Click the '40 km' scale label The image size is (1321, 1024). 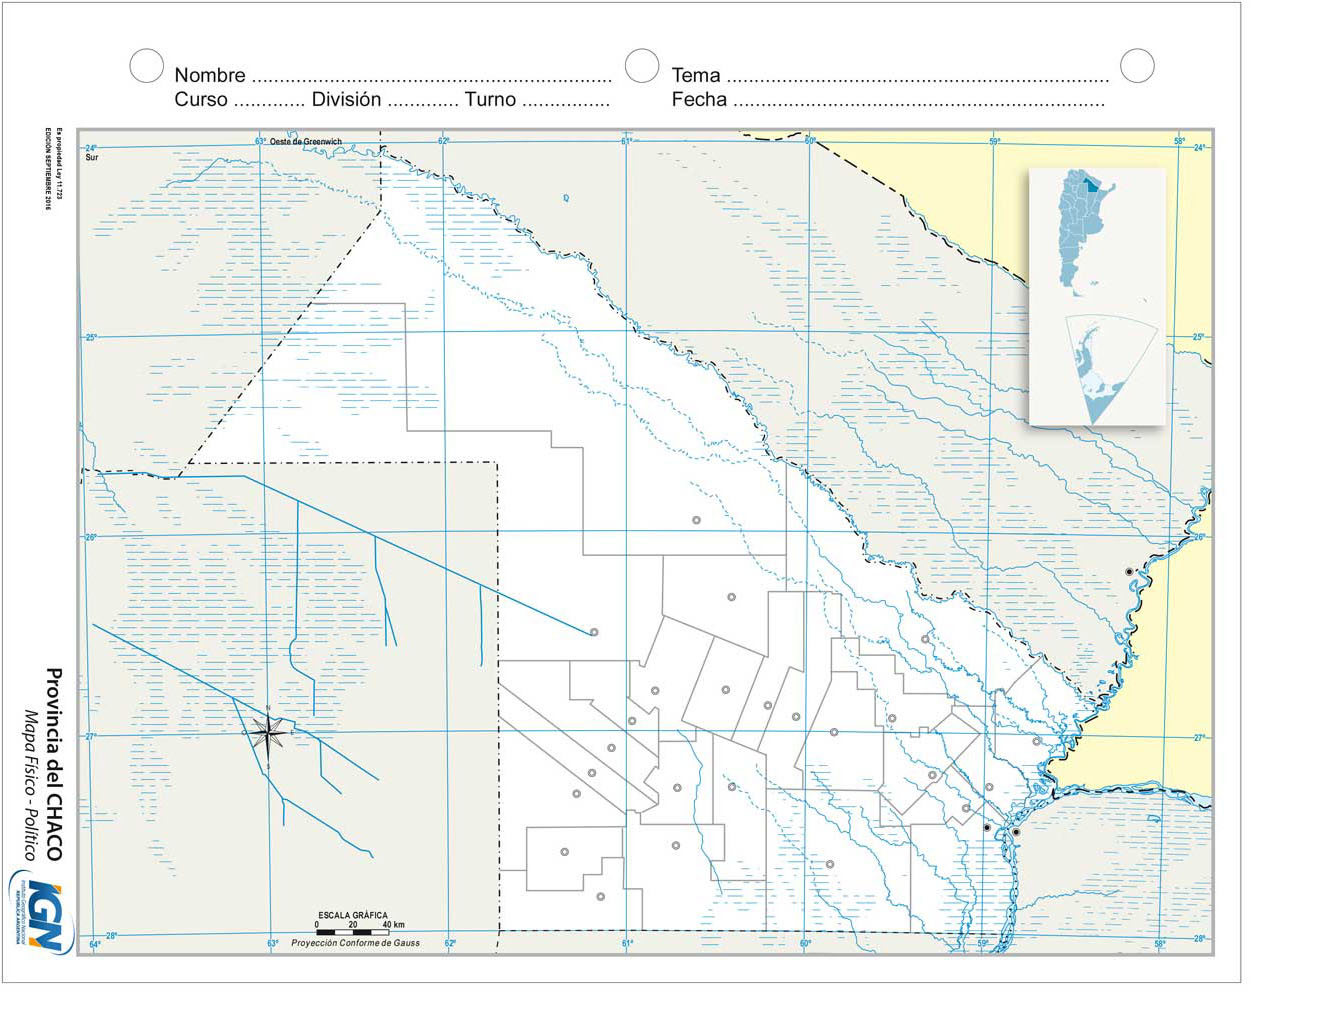coord(394,925)
